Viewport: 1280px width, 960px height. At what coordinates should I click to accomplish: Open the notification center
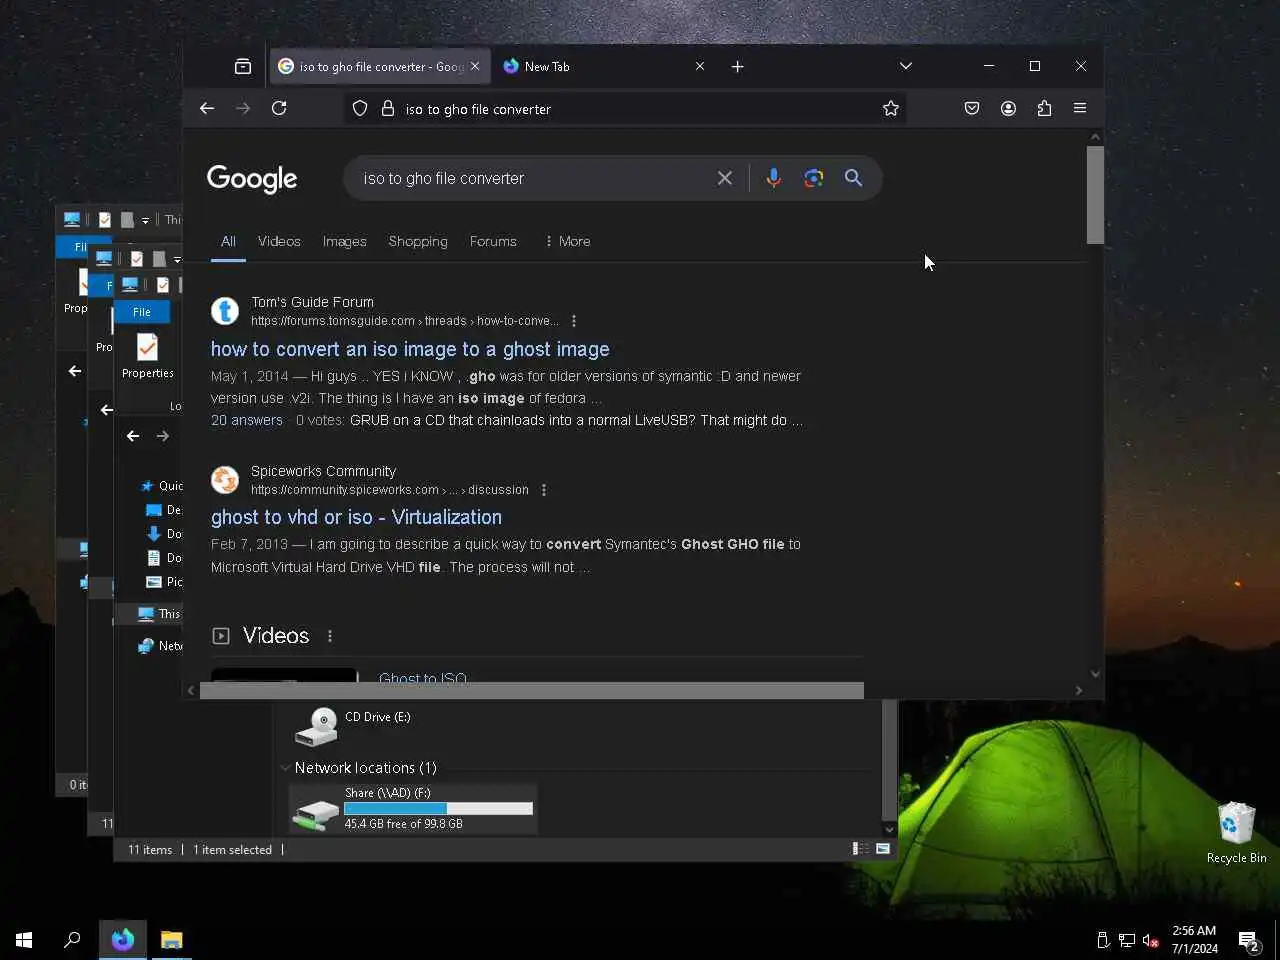click(x=1249, y=940)
